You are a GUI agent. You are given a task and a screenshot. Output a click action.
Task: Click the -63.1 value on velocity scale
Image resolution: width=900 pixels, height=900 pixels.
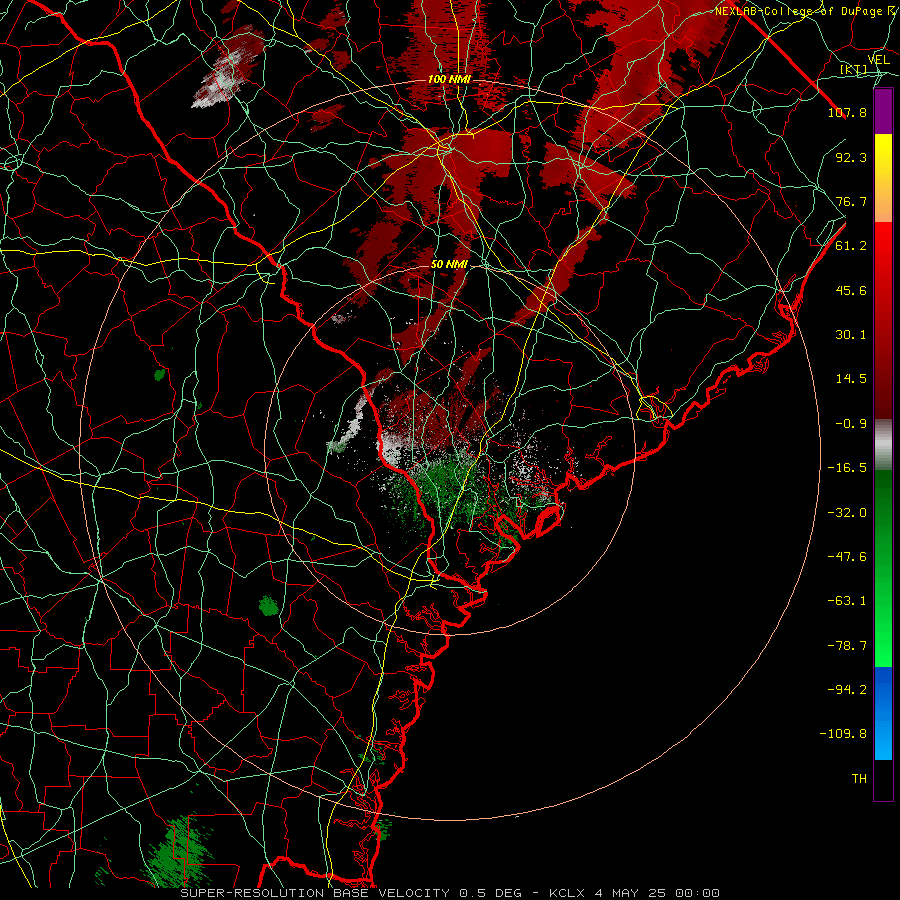click(x=847, y=601)
